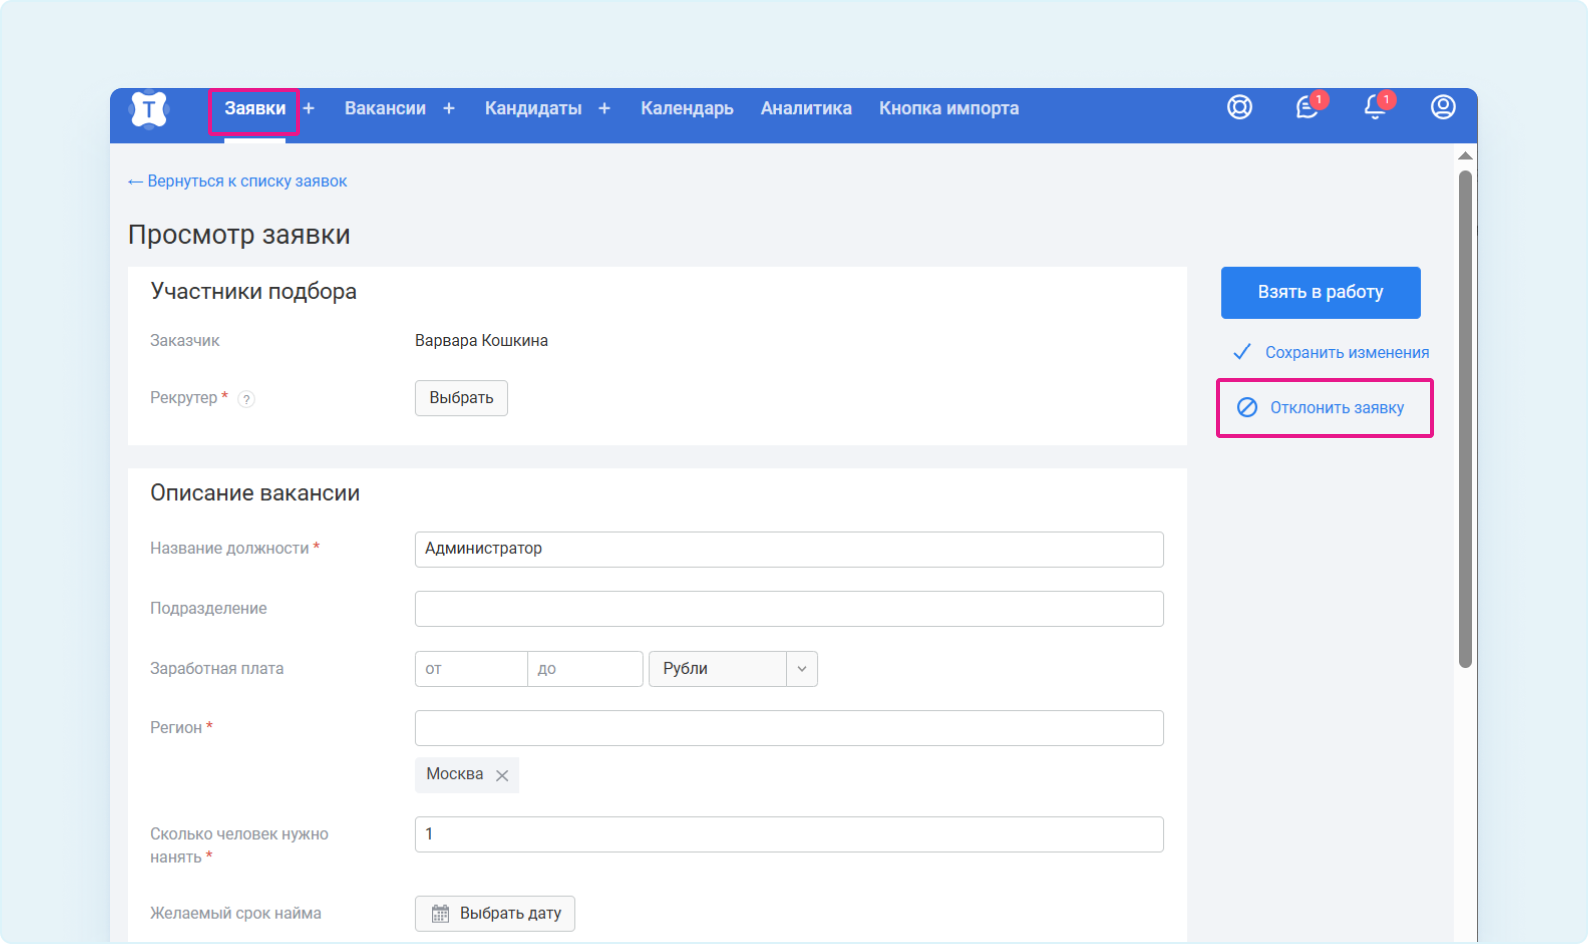Expand the Рубли currency dropdown
The height and width of the screenshot is (944, 1588).
(x=801, y=669)
